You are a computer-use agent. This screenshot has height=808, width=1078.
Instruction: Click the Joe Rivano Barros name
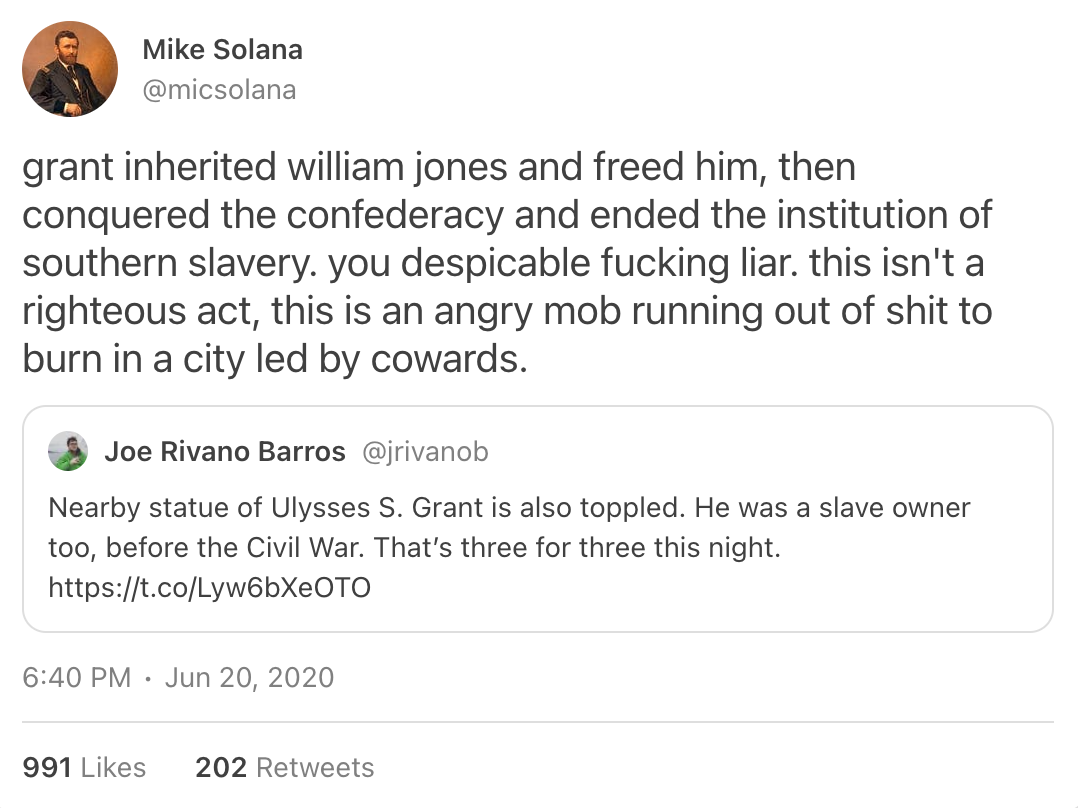point(225,451)
